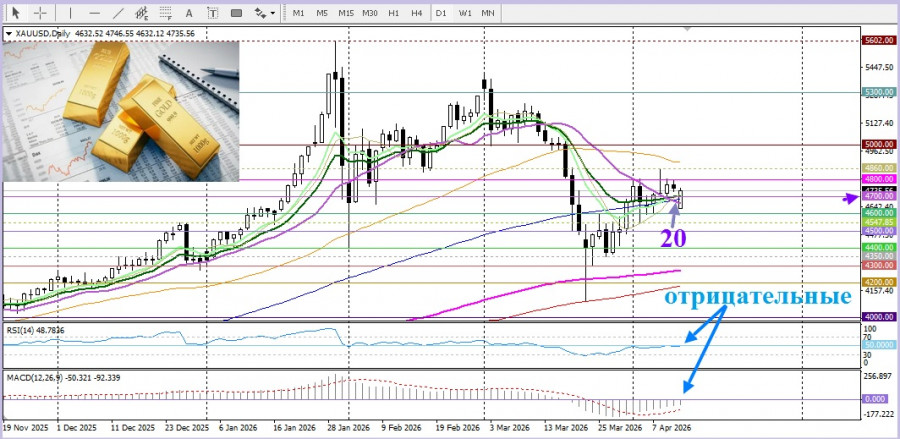Switch to M15 timeframe

346,13
